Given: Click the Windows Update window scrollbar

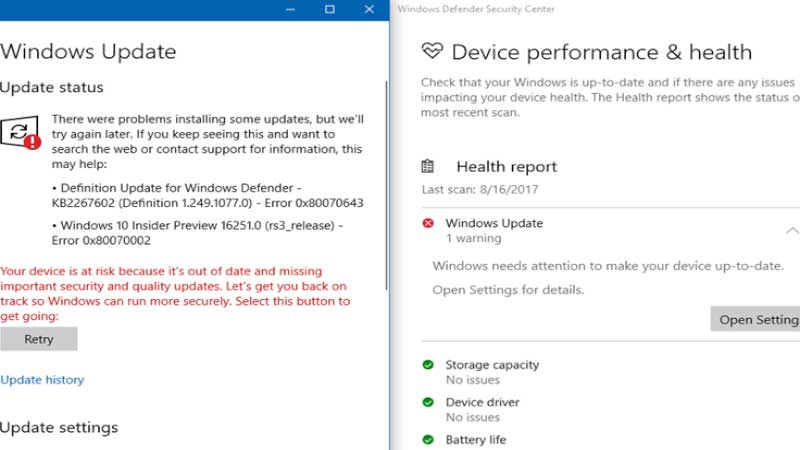Looking at the screenshot, I should click(x=386, y=185).
